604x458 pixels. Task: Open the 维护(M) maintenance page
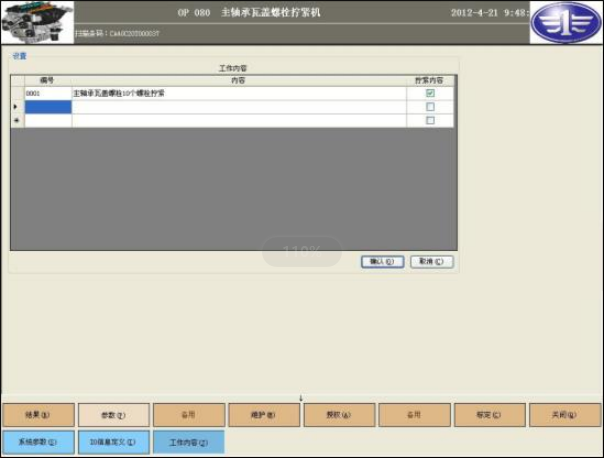(x=264, y=415)
